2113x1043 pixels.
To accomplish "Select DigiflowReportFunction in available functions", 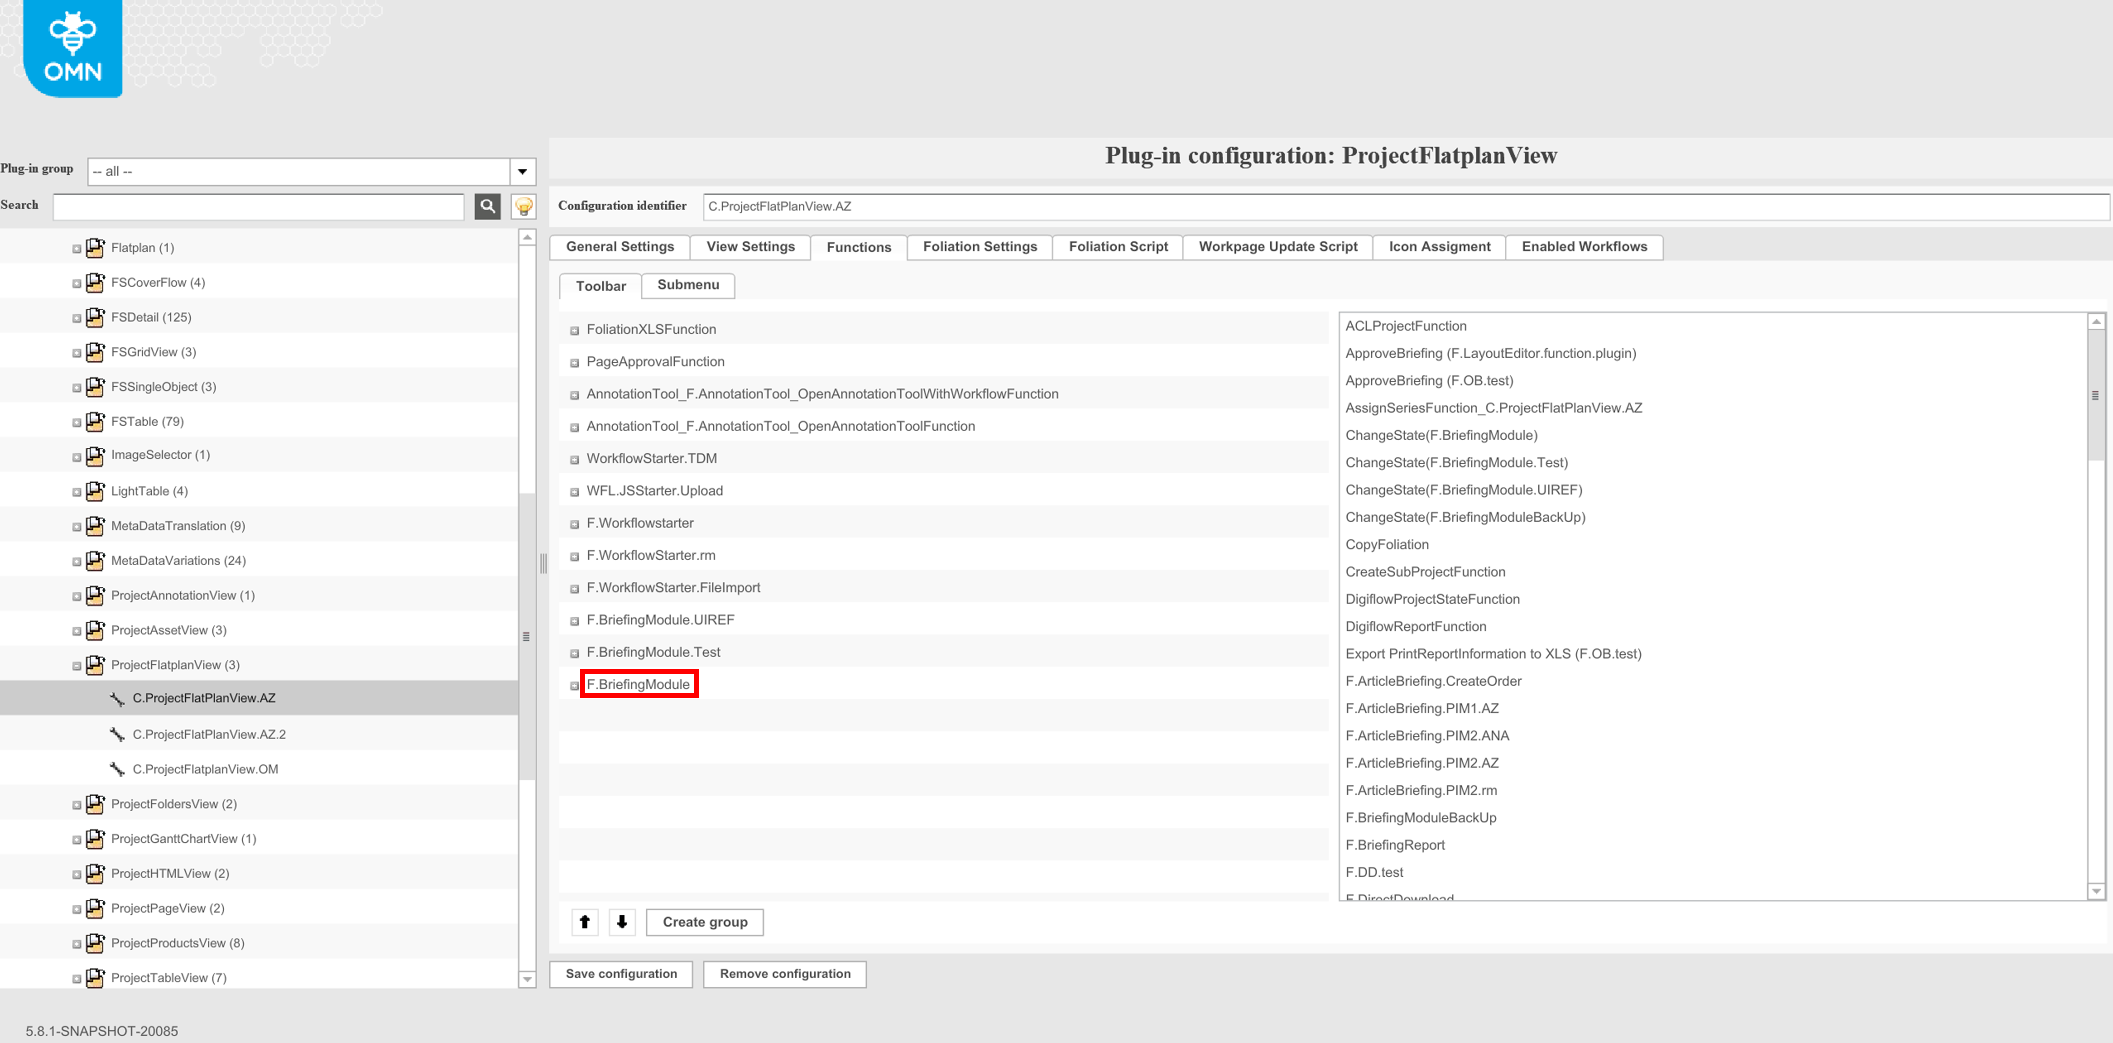I will pos(1415,627).
